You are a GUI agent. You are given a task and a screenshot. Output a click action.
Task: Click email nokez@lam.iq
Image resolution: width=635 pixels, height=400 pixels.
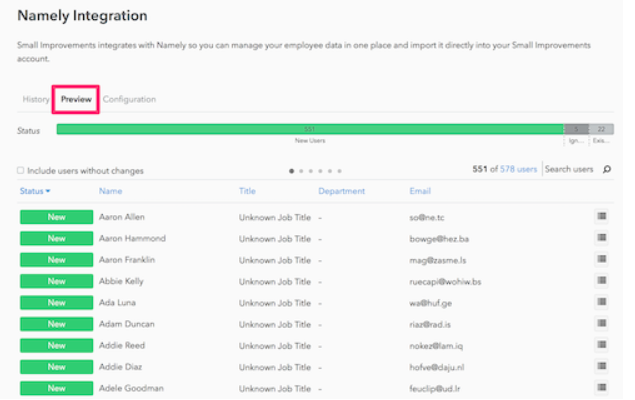click(436, 346)
